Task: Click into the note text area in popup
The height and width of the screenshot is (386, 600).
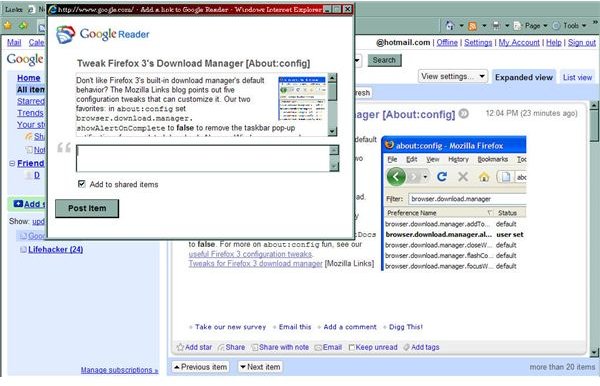Action: coord(203,158)
